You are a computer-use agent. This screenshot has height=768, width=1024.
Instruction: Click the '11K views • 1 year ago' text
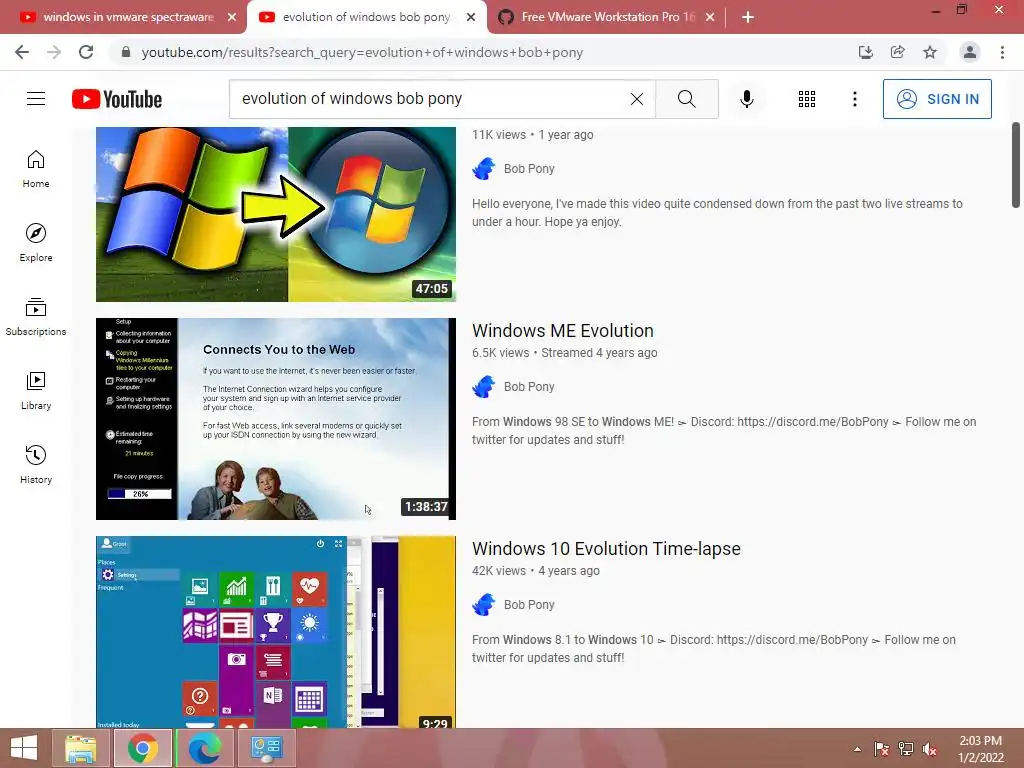(533, 135)
